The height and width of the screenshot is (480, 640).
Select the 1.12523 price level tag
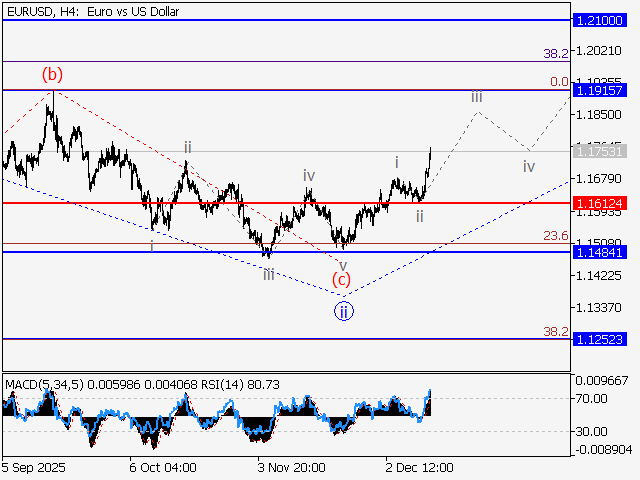(600, 339)
